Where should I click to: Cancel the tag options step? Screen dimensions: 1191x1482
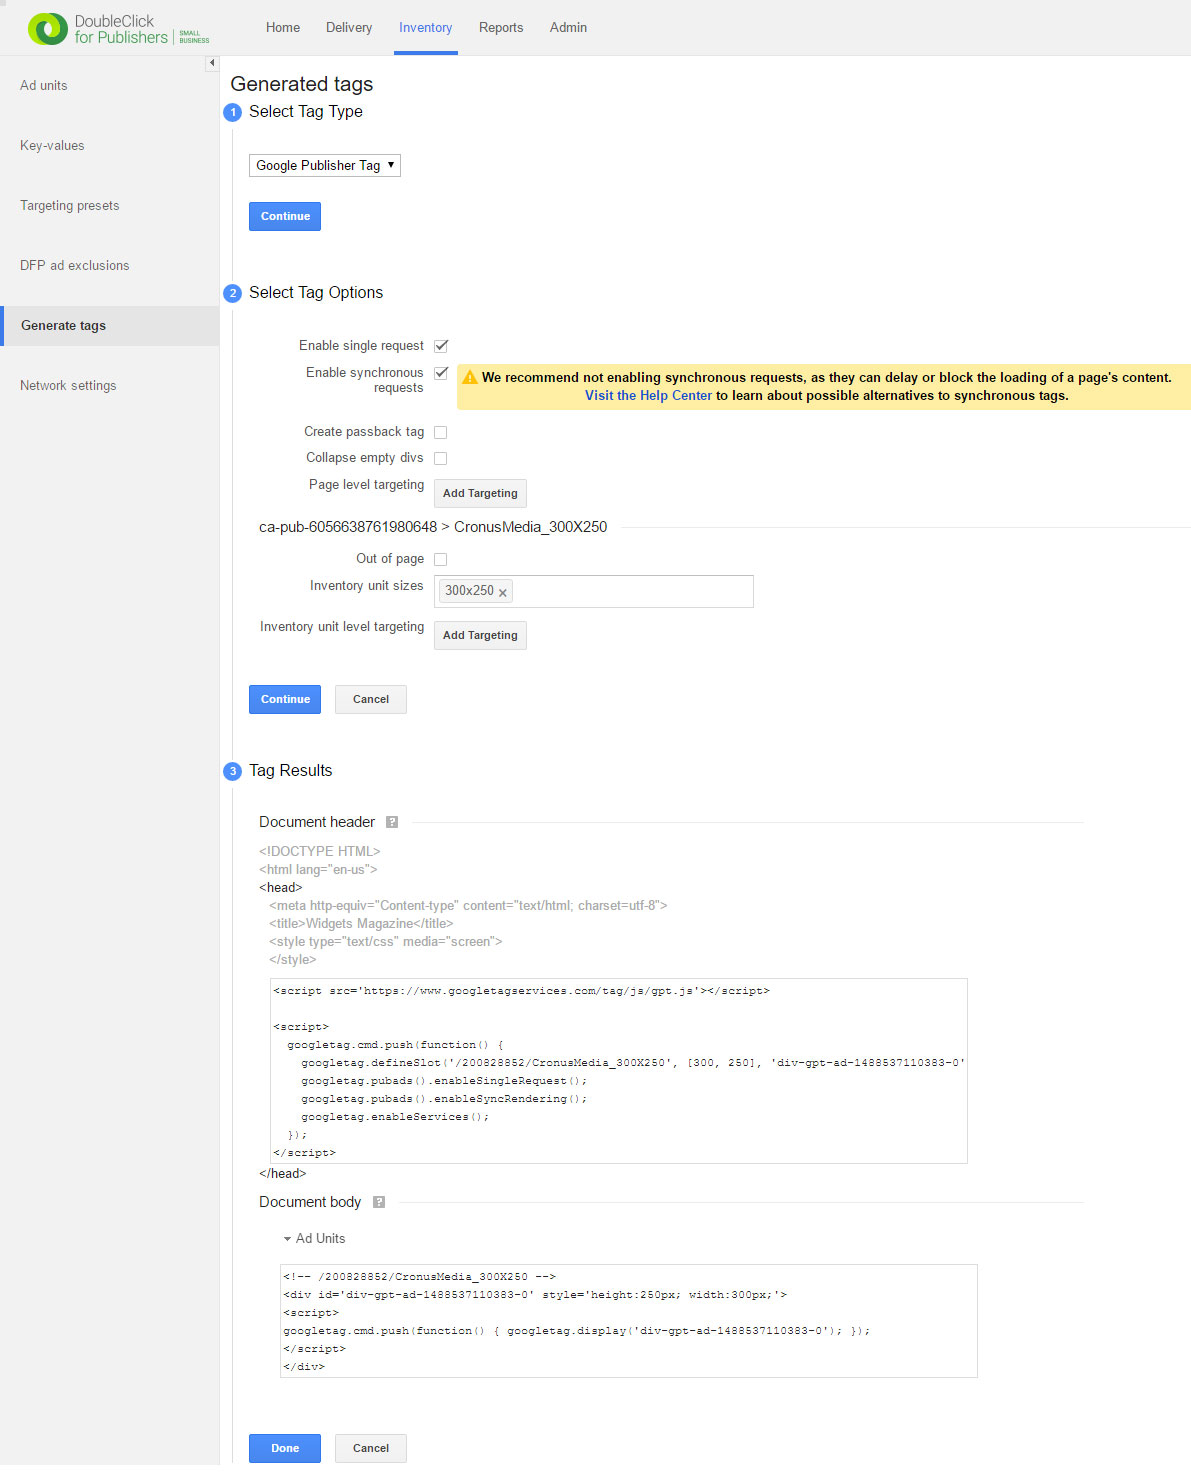371,699
